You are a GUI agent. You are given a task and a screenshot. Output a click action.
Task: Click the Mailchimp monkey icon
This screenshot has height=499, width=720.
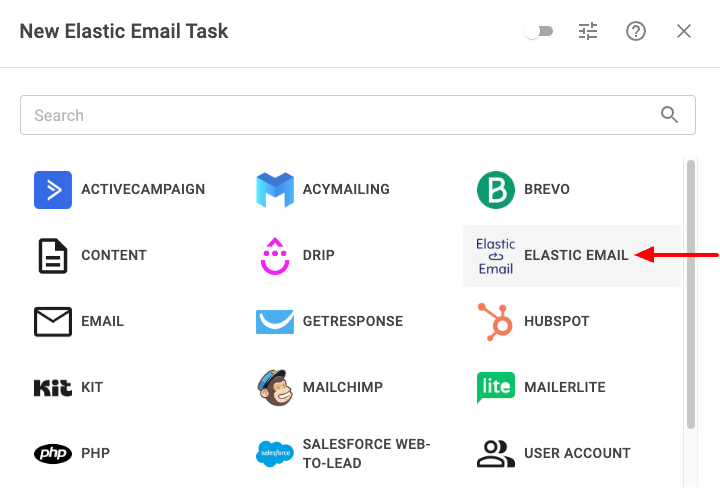[x=275, y=387]
